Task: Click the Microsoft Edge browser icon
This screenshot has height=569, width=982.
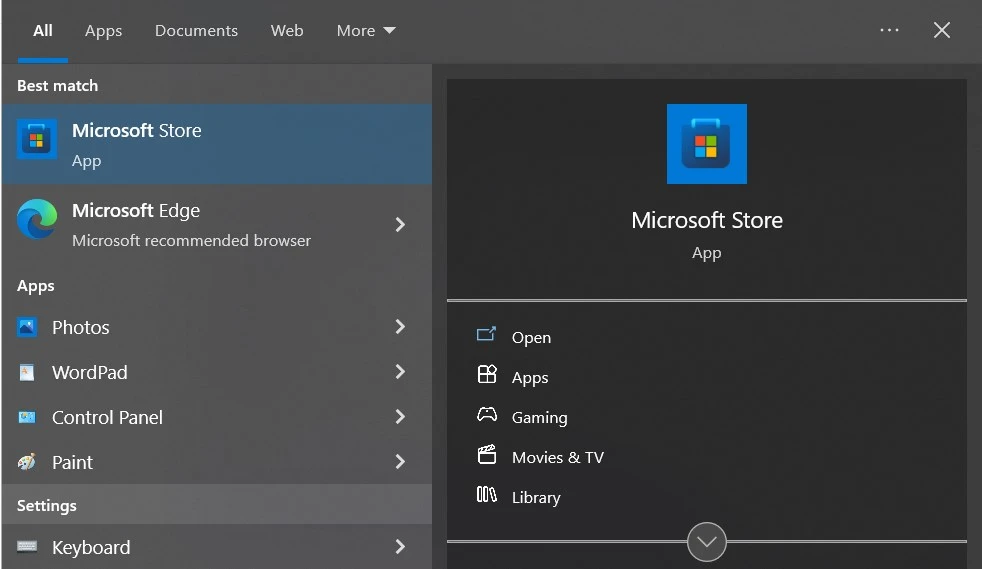Action: point(37,219)
